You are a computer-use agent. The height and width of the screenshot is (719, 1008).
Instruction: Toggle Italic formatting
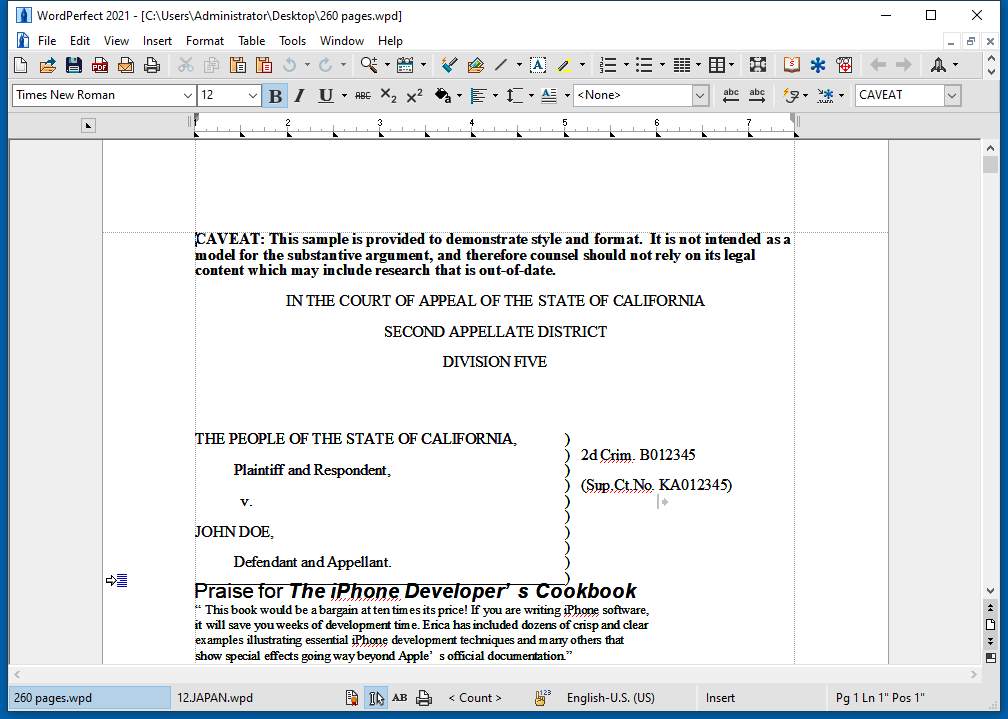click(300, 96)
